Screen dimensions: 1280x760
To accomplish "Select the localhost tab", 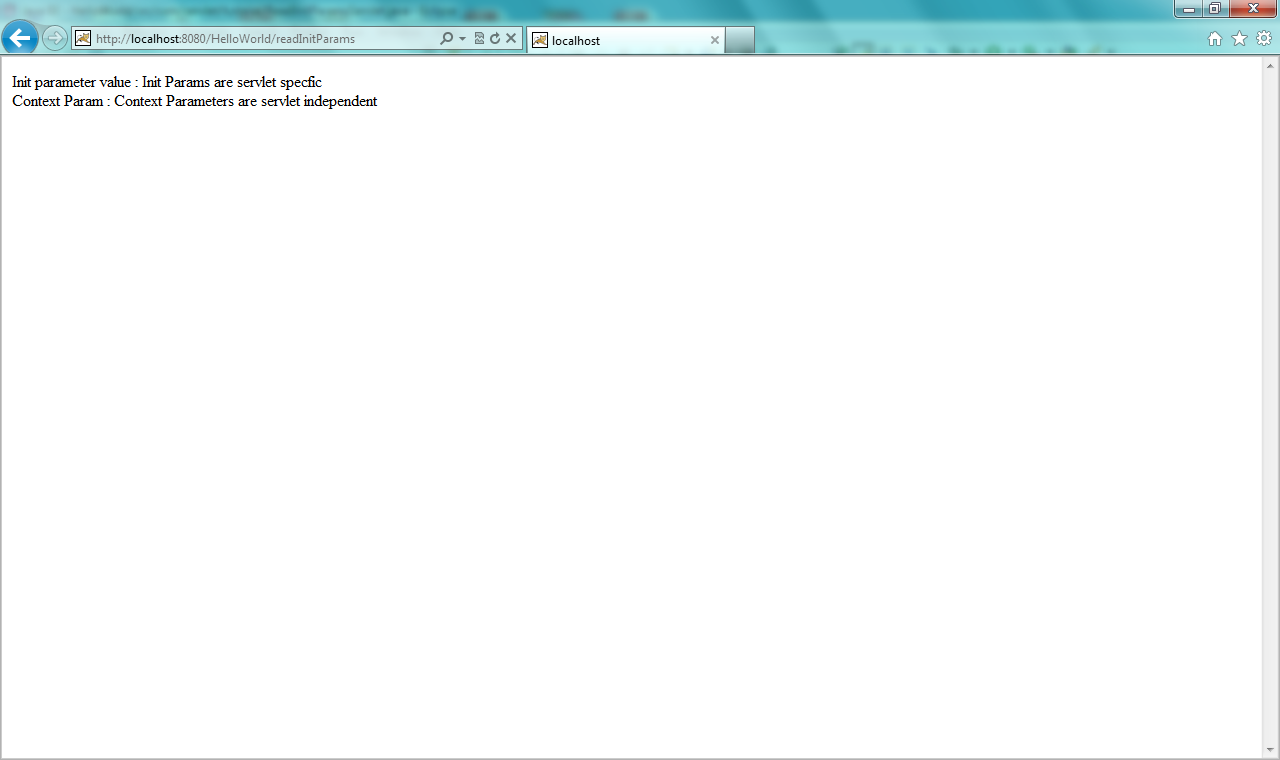I will (x=620, y=40).
